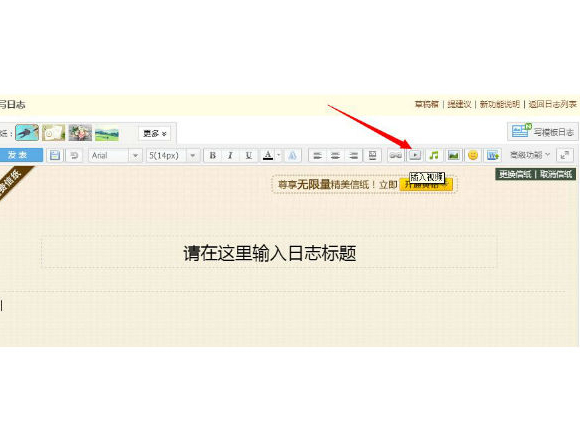Open the 高级功能 advanced features menu

pyautogui.click(x=530, y=155)
